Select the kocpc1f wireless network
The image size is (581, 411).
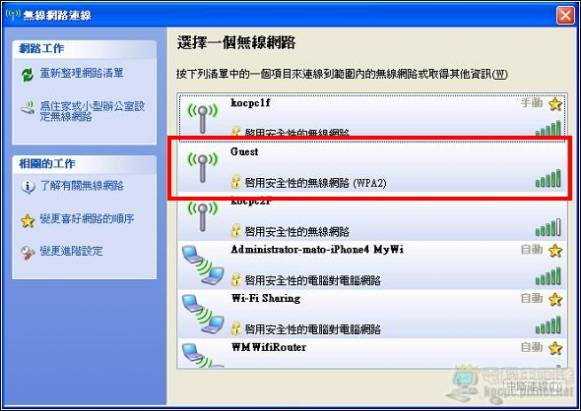pyautogui.click(x=372, y=115)
